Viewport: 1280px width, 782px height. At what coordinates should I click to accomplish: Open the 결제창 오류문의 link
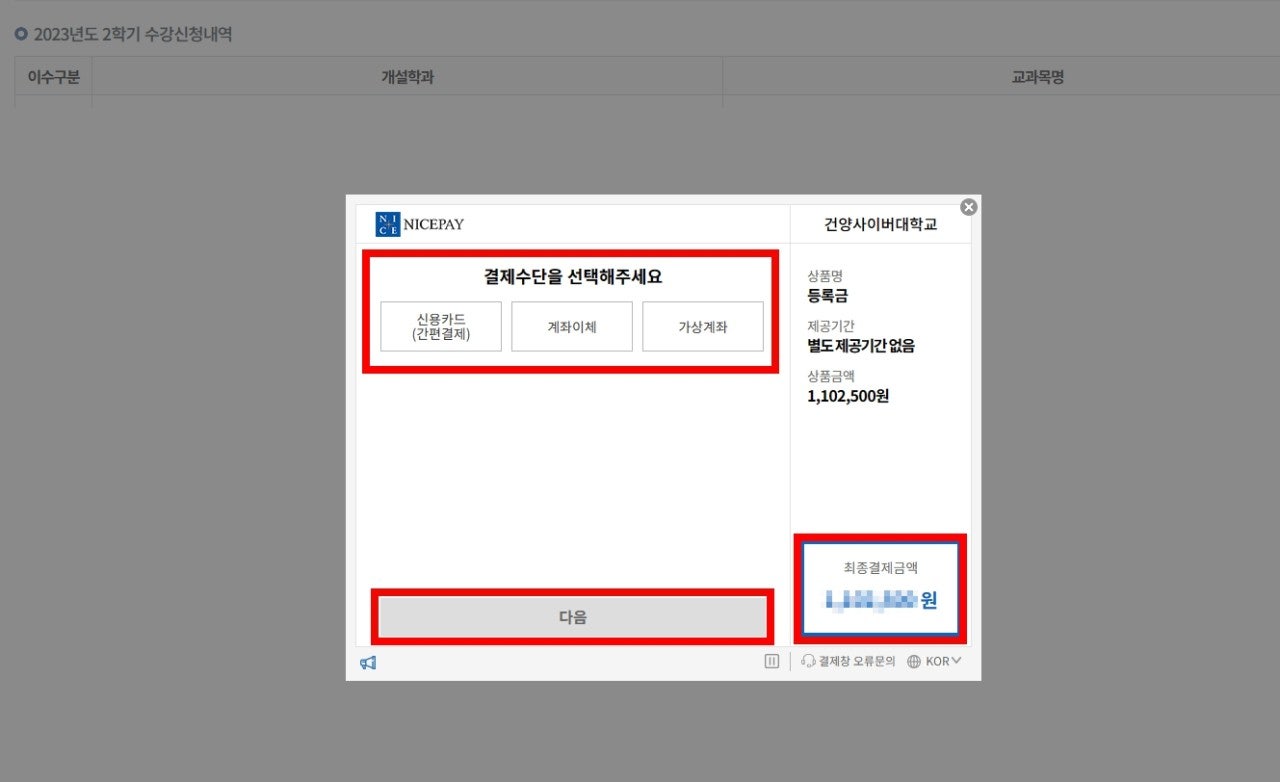coord(856,661)
